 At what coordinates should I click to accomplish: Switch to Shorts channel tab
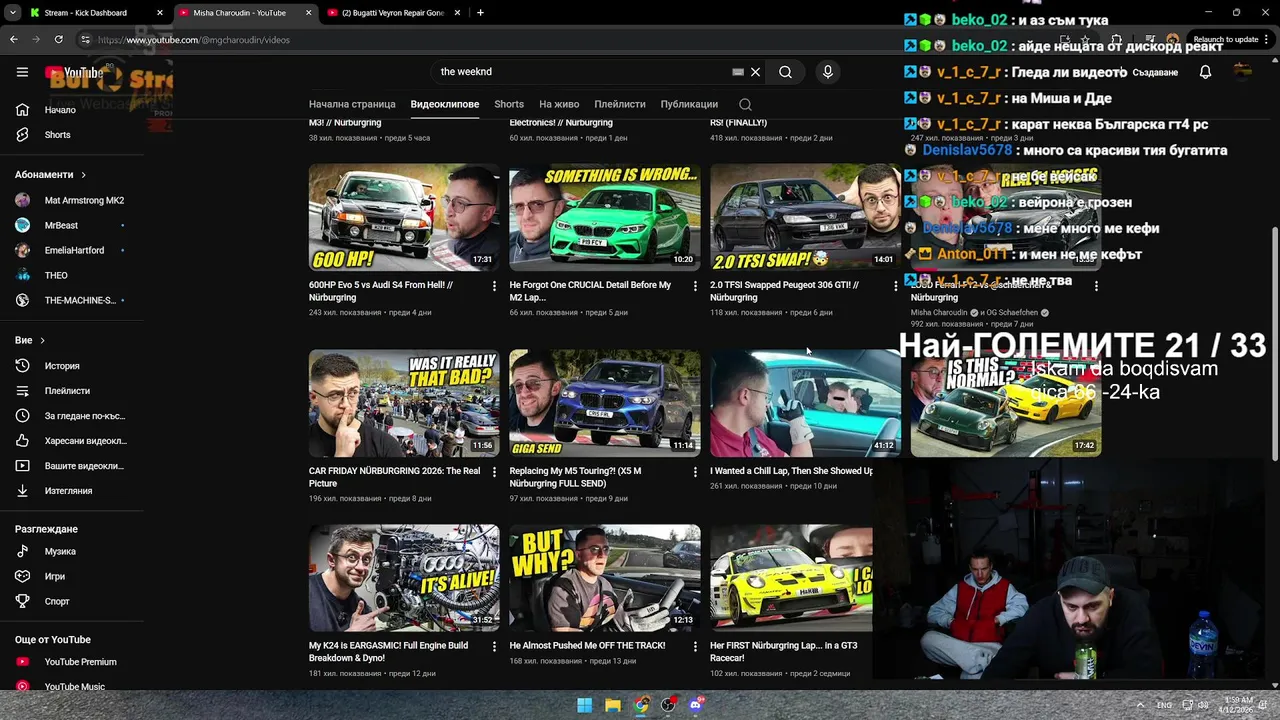[509, 104]
